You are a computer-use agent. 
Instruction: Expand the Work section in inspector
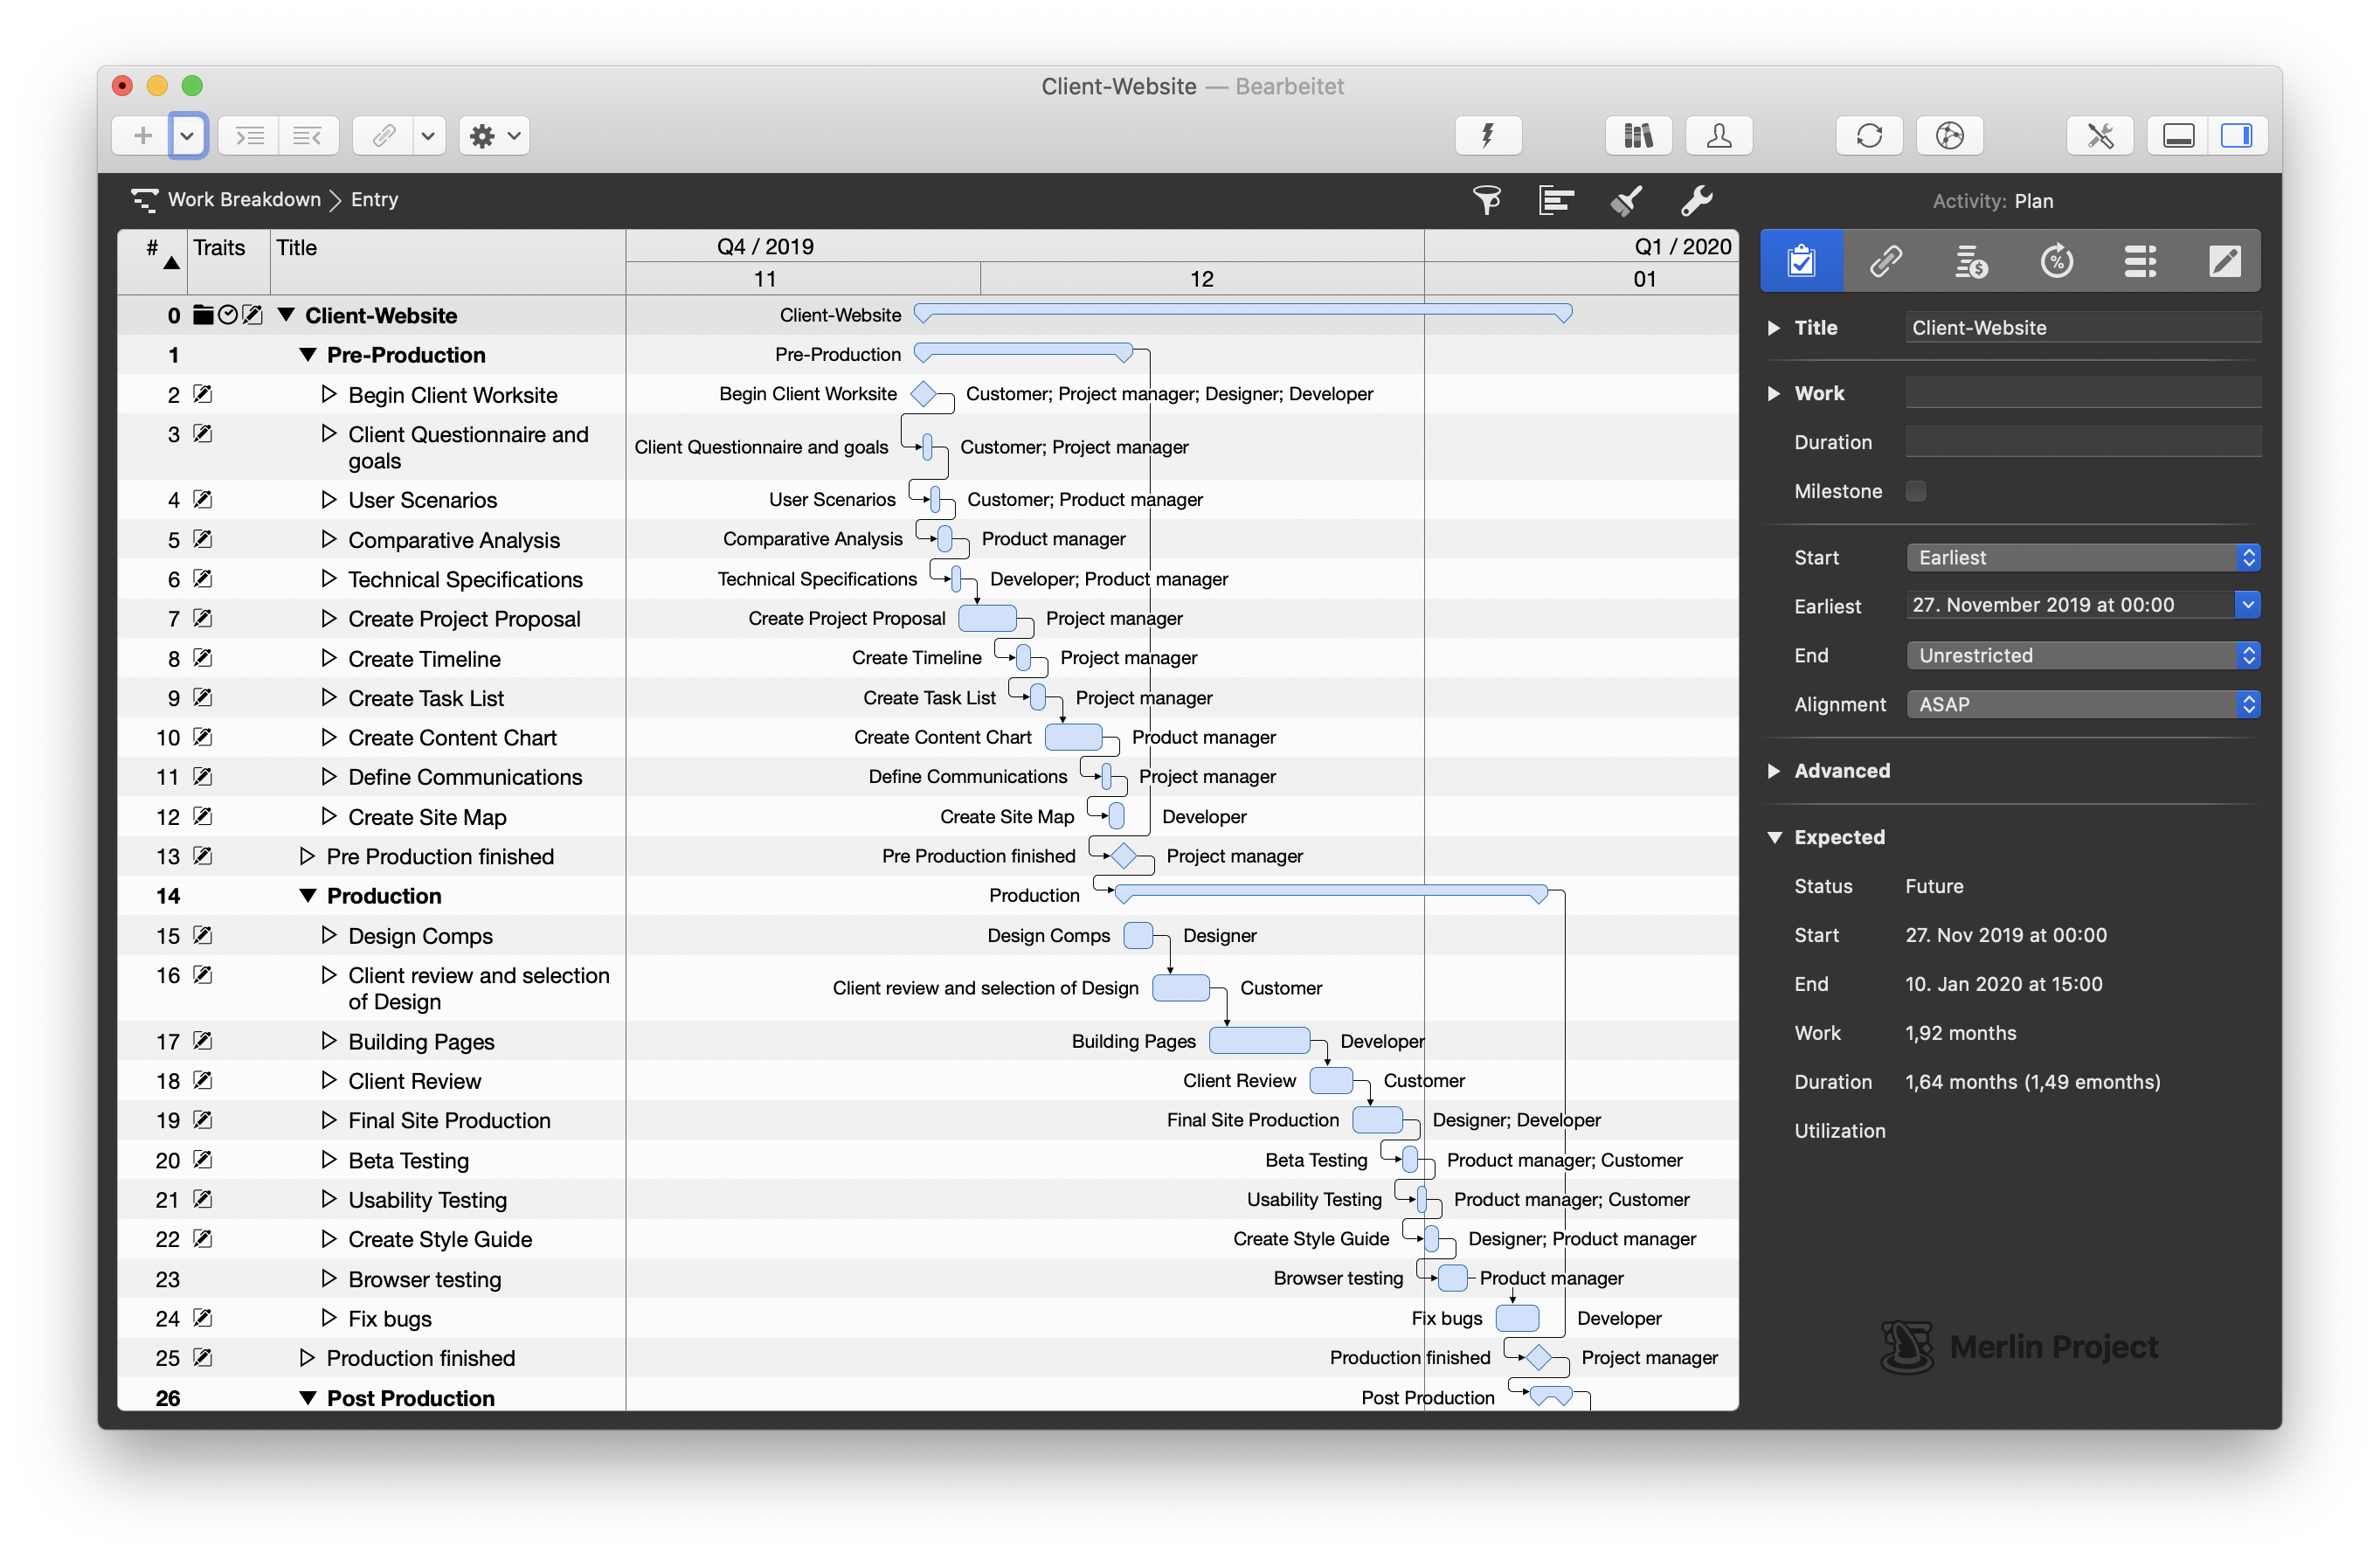(1774, 393)
